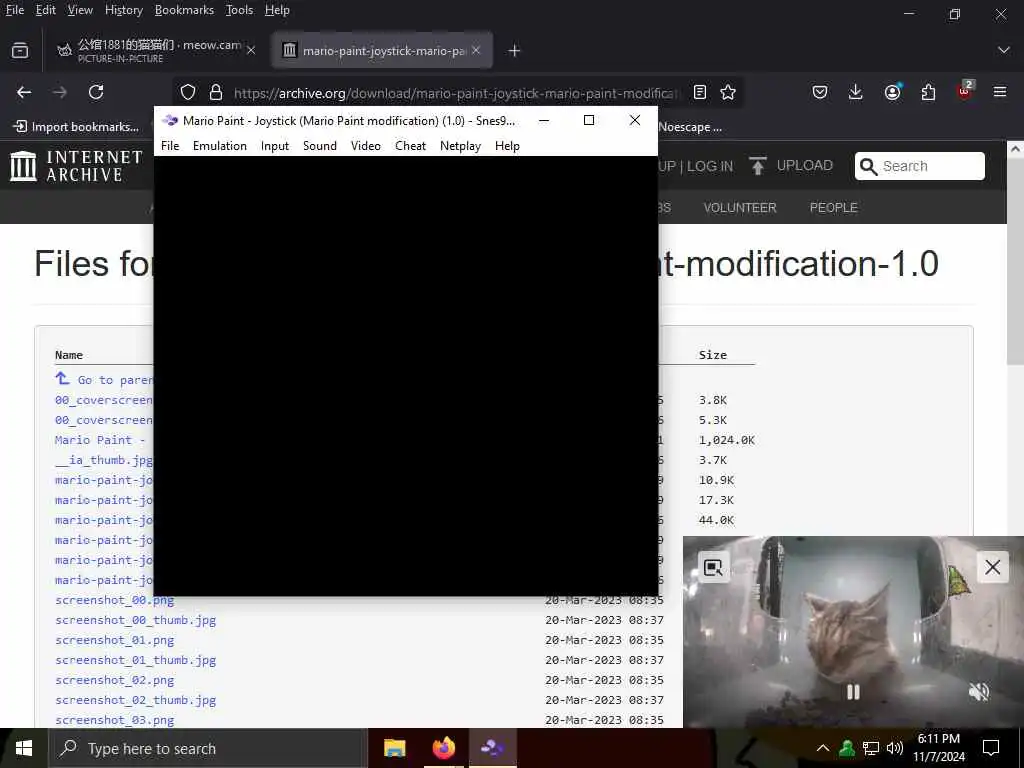Open screenshot_00_thumb.jpg file link

[135, 620]
